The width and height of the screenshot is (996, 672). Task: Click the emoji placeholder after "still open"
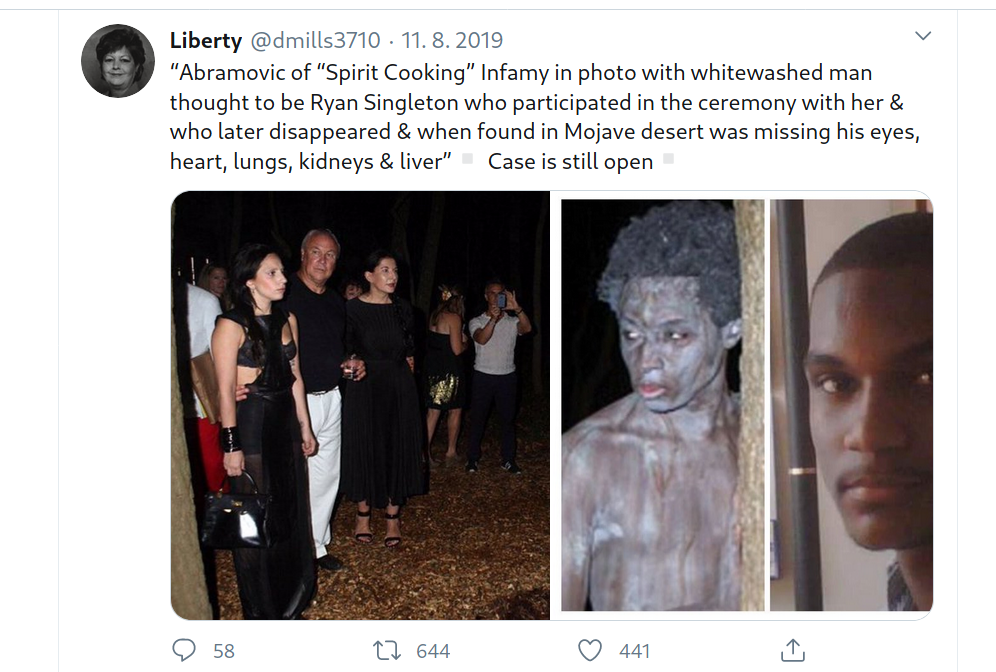pyautogui.click(x=668, y=159)
